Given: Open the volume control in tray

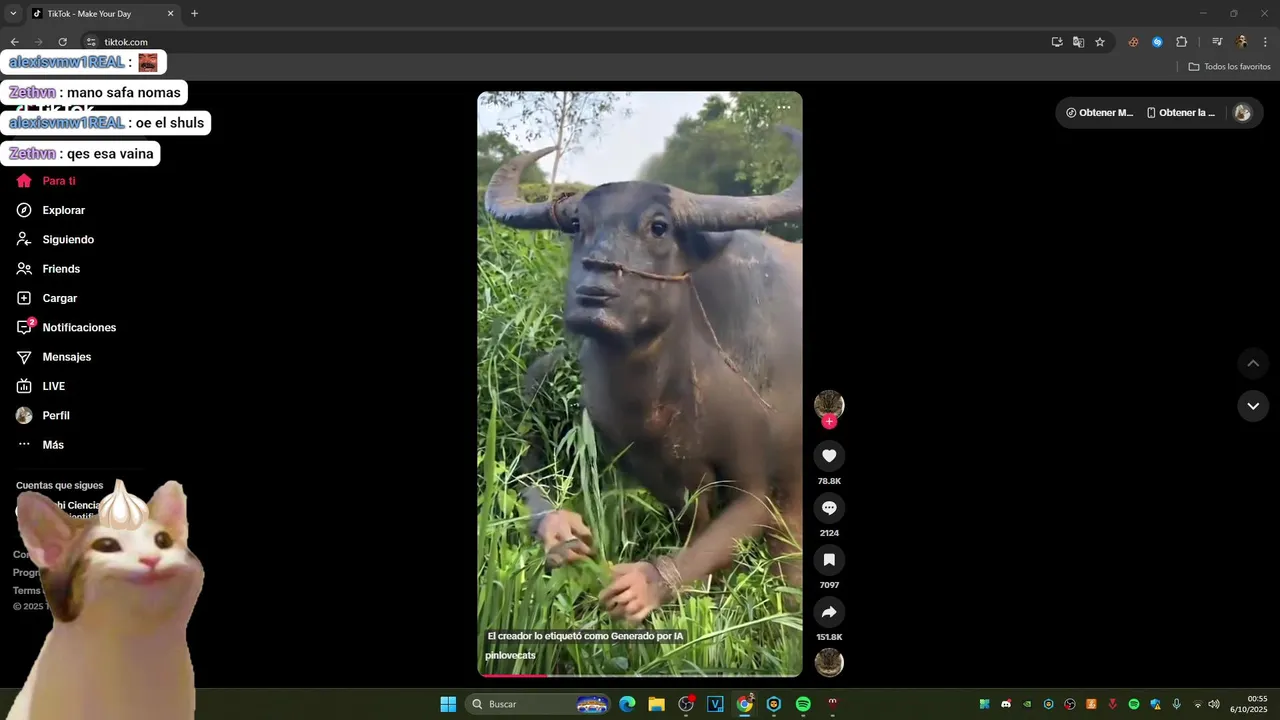Looking at the screenshot, I should (x=1214, y=704).
